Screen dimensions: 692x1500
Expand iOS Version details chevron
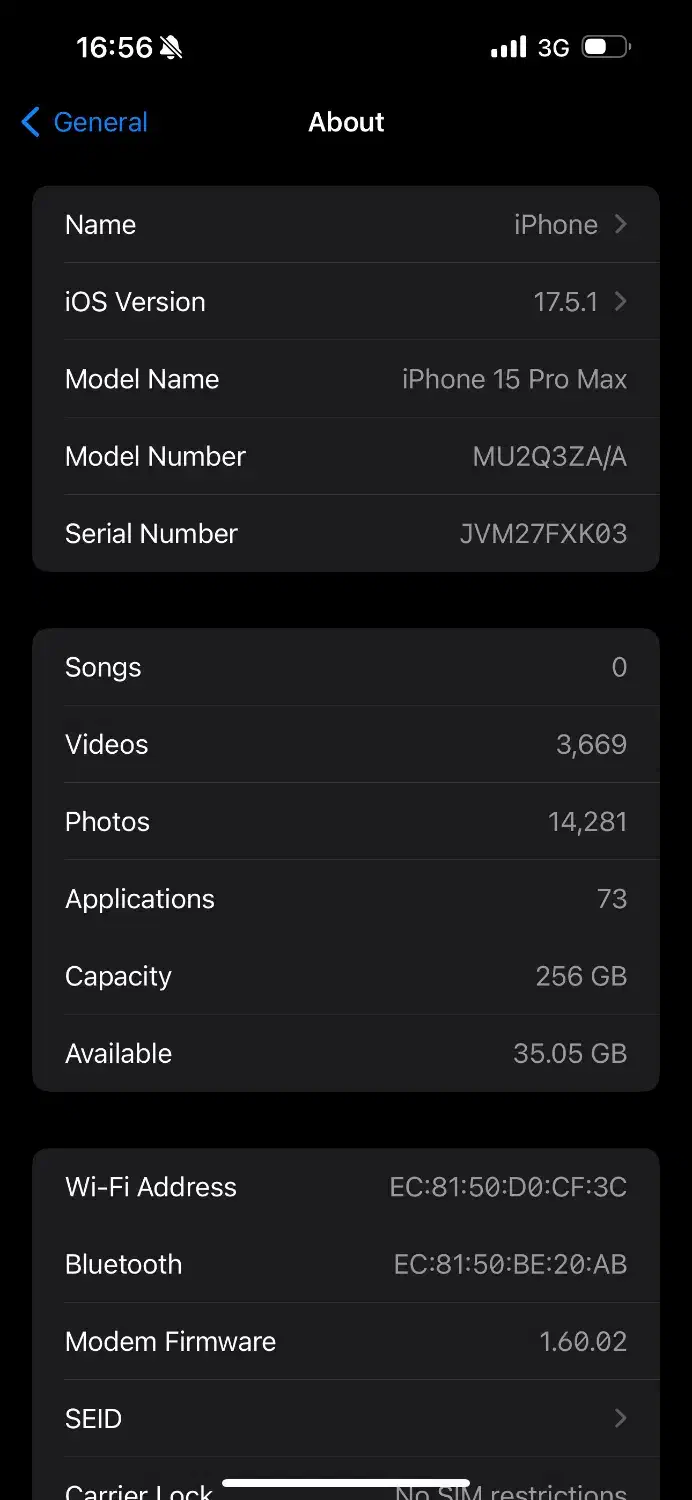point(621,302)
